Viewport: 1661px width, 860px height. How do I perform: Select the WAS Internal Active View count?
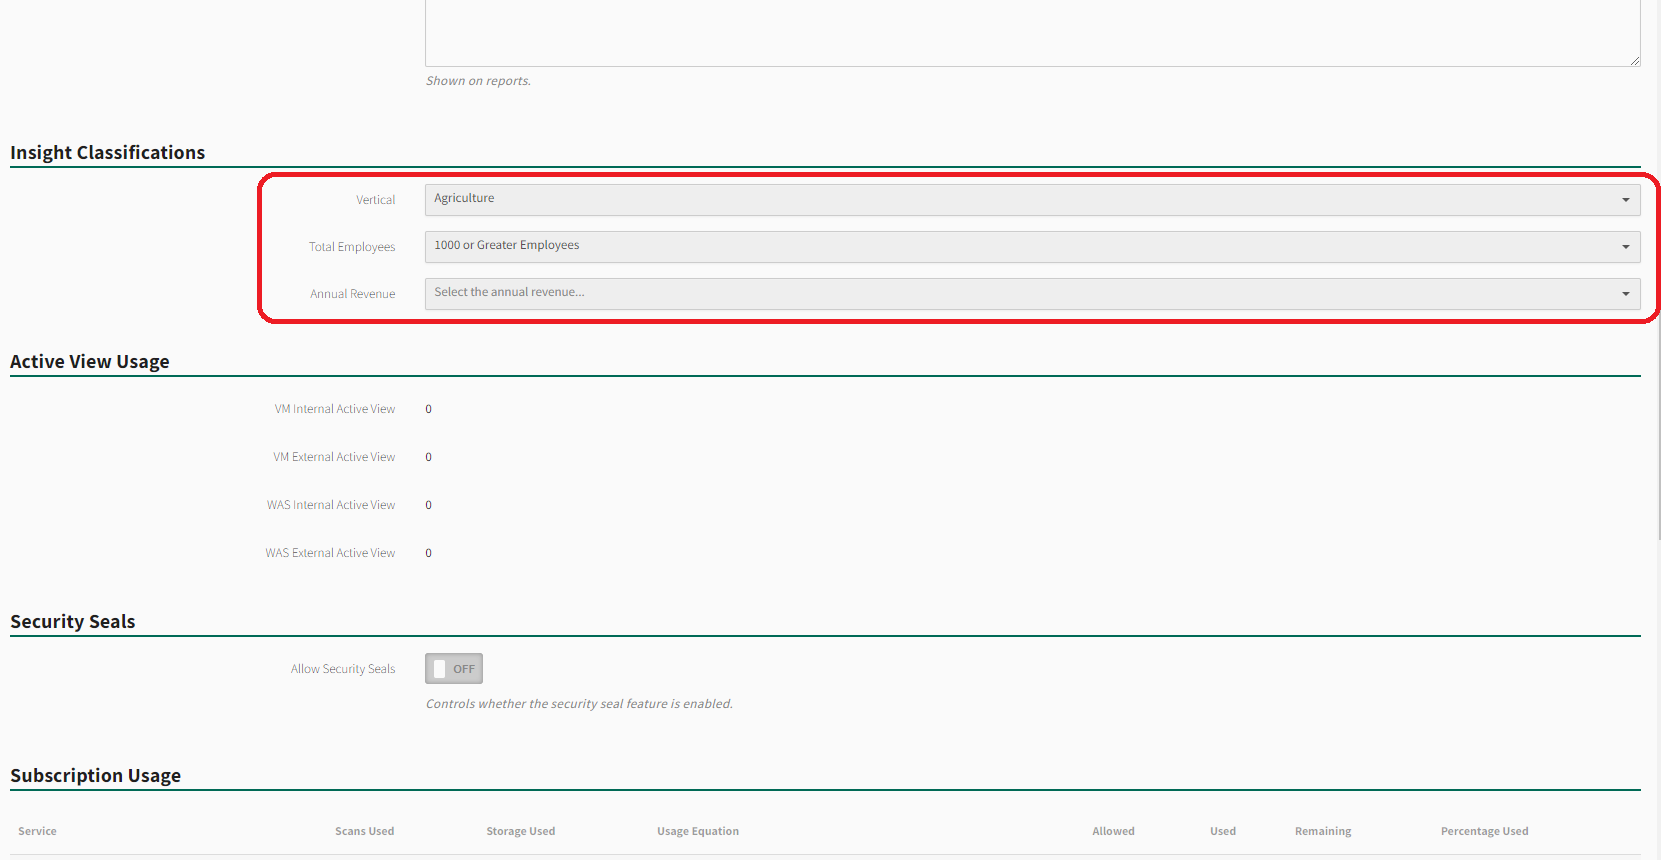tap(428, 505)
